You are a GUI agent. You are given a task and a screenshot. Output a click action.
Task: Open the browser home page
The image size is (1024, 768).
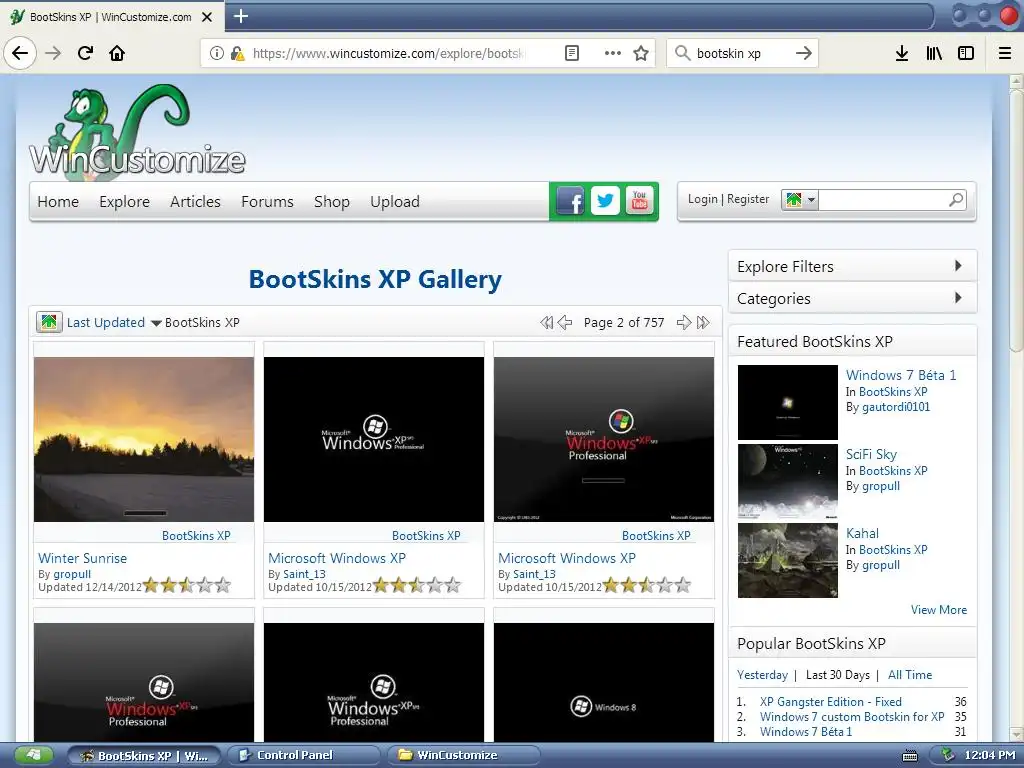point(117,53)
